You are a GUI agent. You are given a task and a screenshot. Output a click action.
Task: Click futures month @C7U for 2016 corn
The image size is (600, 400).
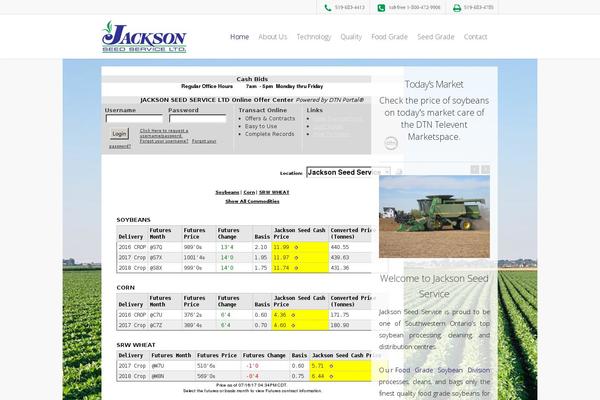point(156,315)
